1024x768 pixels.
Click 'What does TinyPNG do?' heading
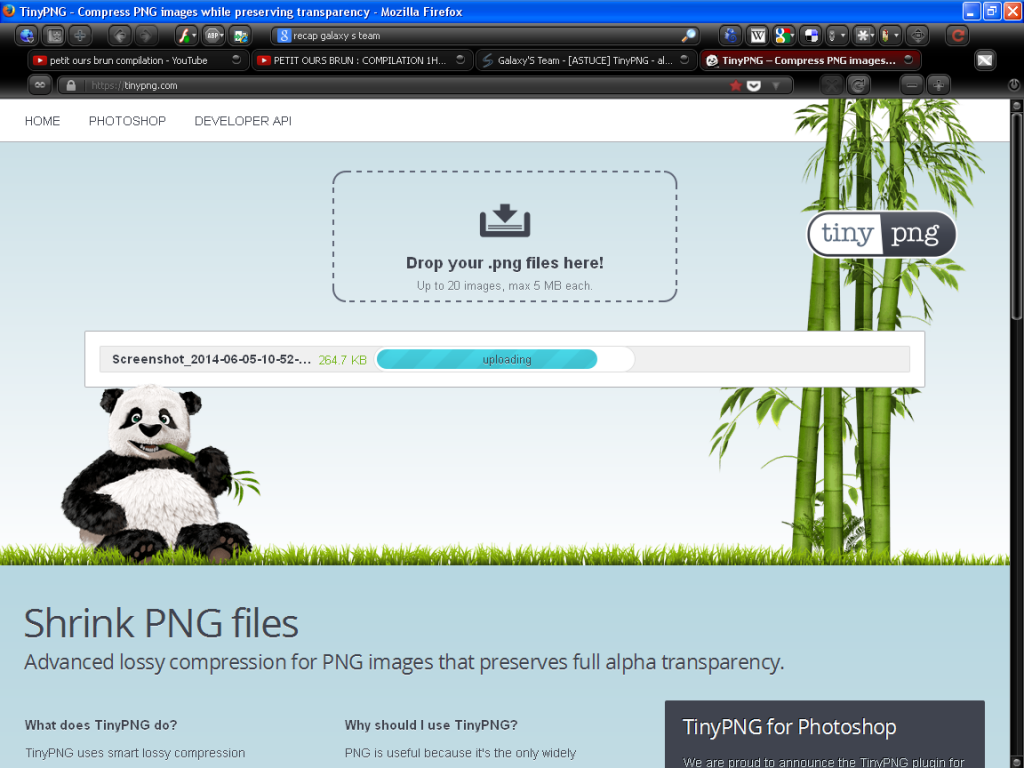pyautogui.click(x=101, y=725)
